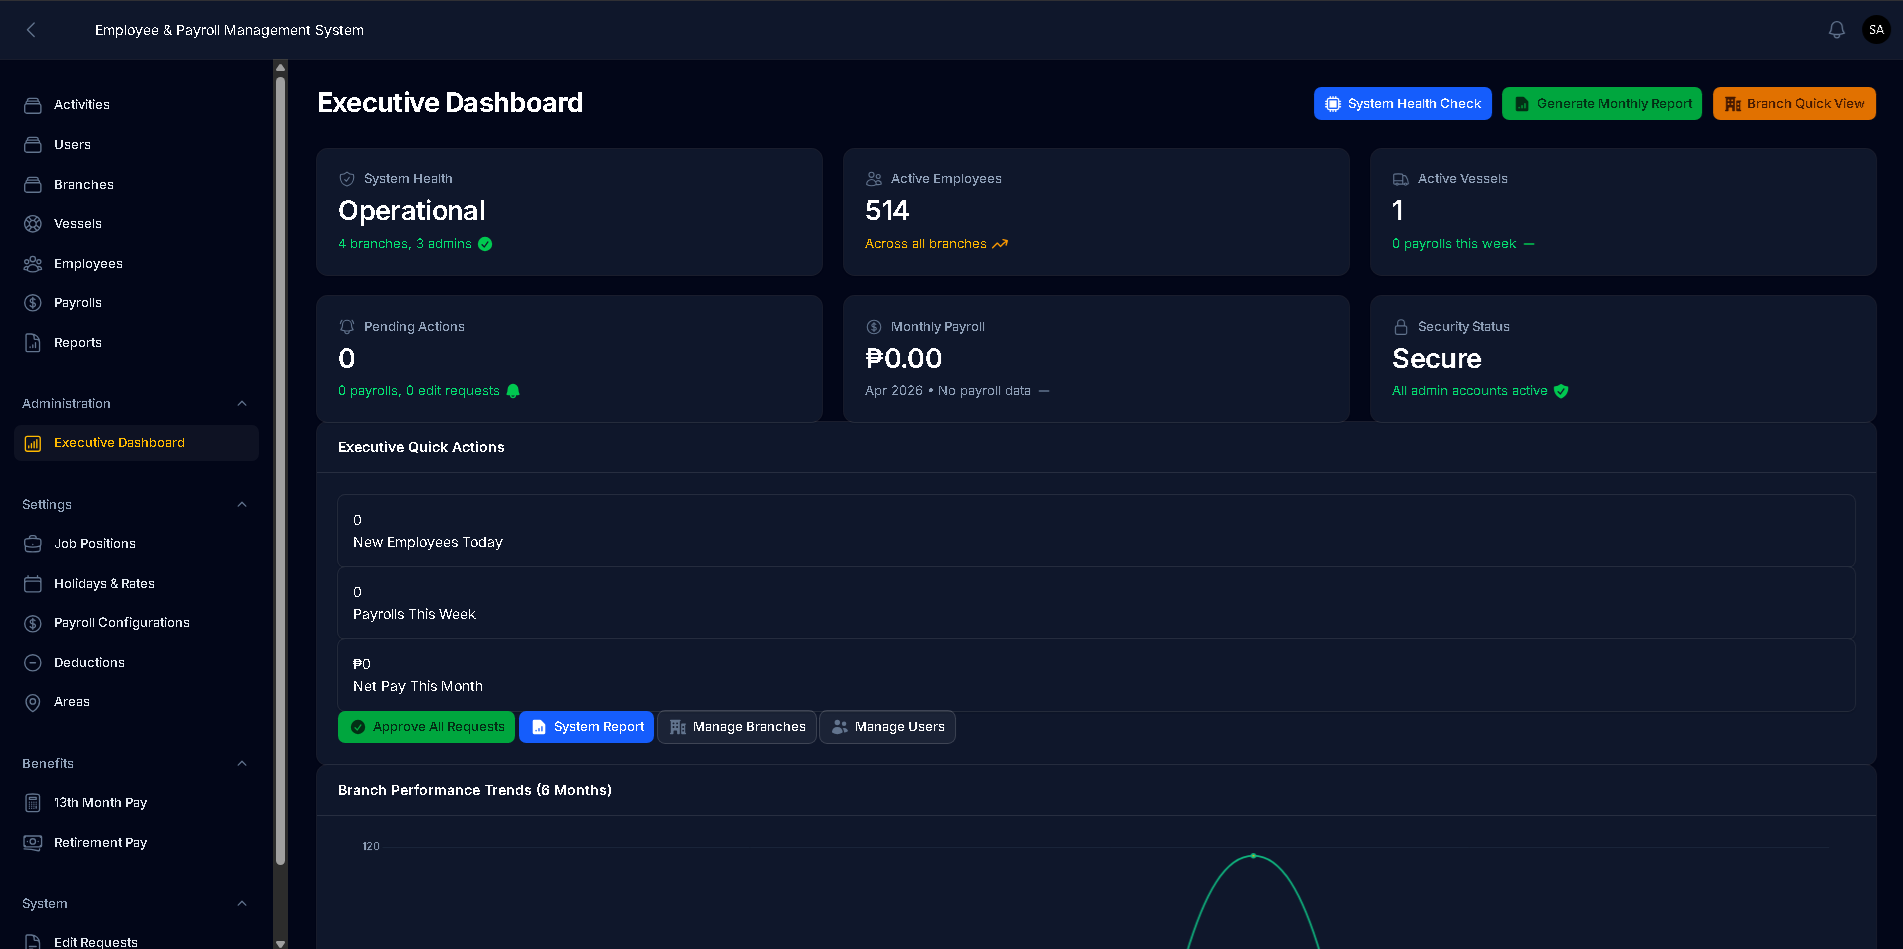The width and height of the screenshot is (1903, 949).
Task: Collapse the Settings section
Action: (x=242, y=505)
